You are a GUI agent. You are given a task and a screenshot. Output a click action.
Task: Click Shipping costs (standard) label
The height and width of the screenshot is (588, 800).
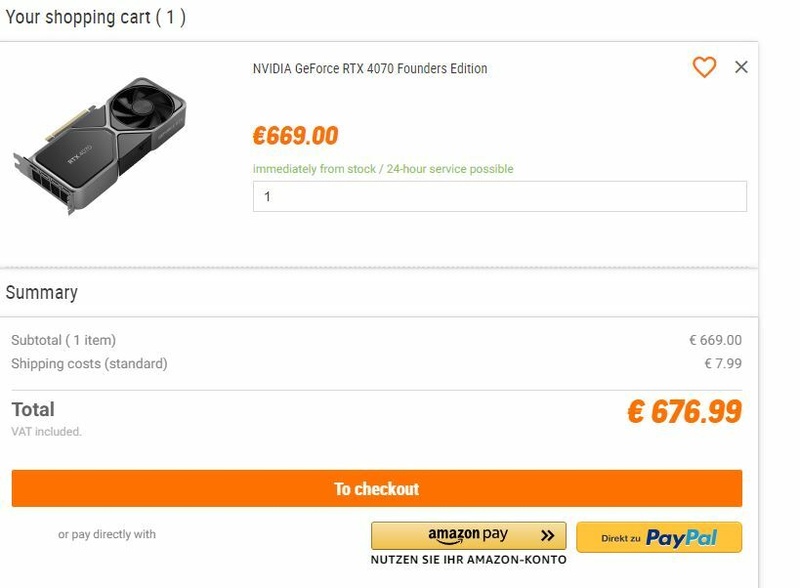[89, 364]
